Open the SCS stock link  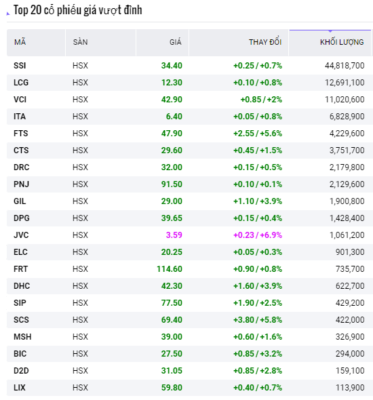(21, 320)
